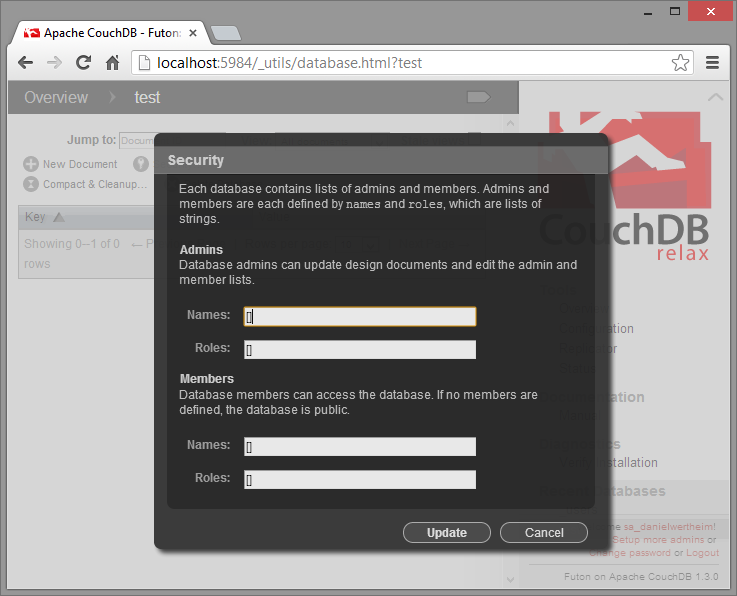Screen dimensions: 737x596
Task: Collapse the sidebar with the top arrow
Action: (x=715, y=97)
